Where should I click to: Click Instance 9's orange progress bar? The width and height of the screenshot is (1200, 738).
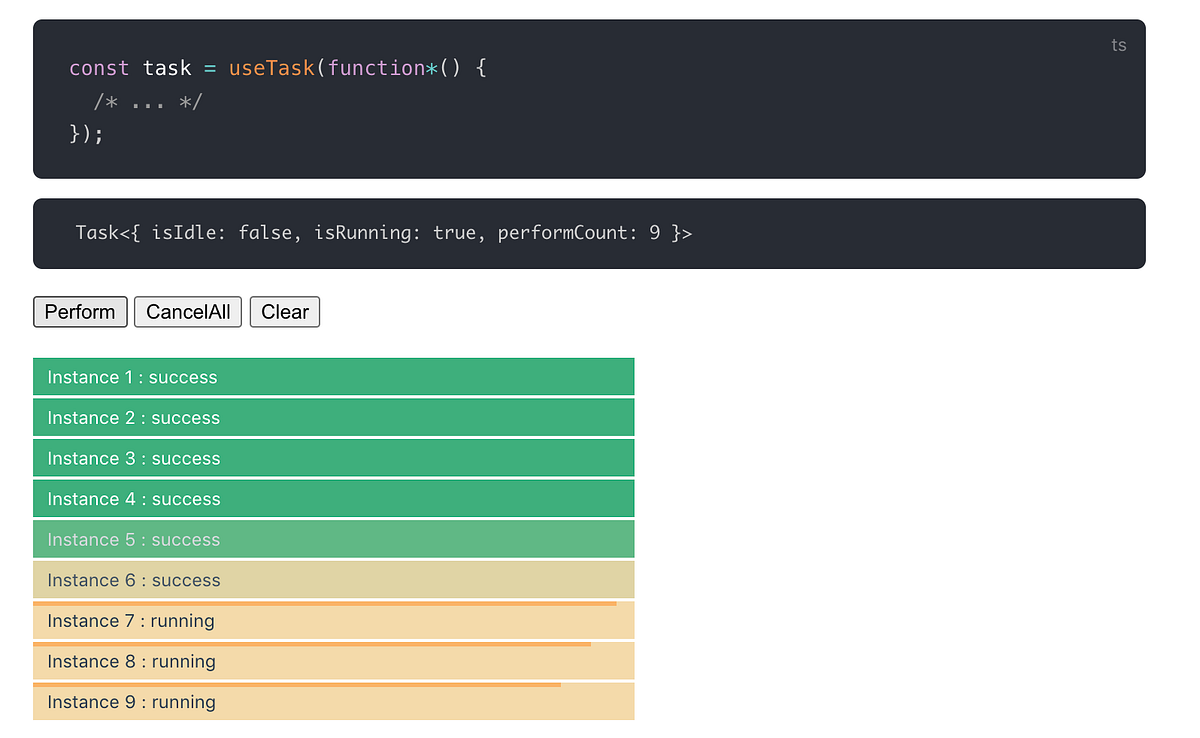(x=295, y=685)
